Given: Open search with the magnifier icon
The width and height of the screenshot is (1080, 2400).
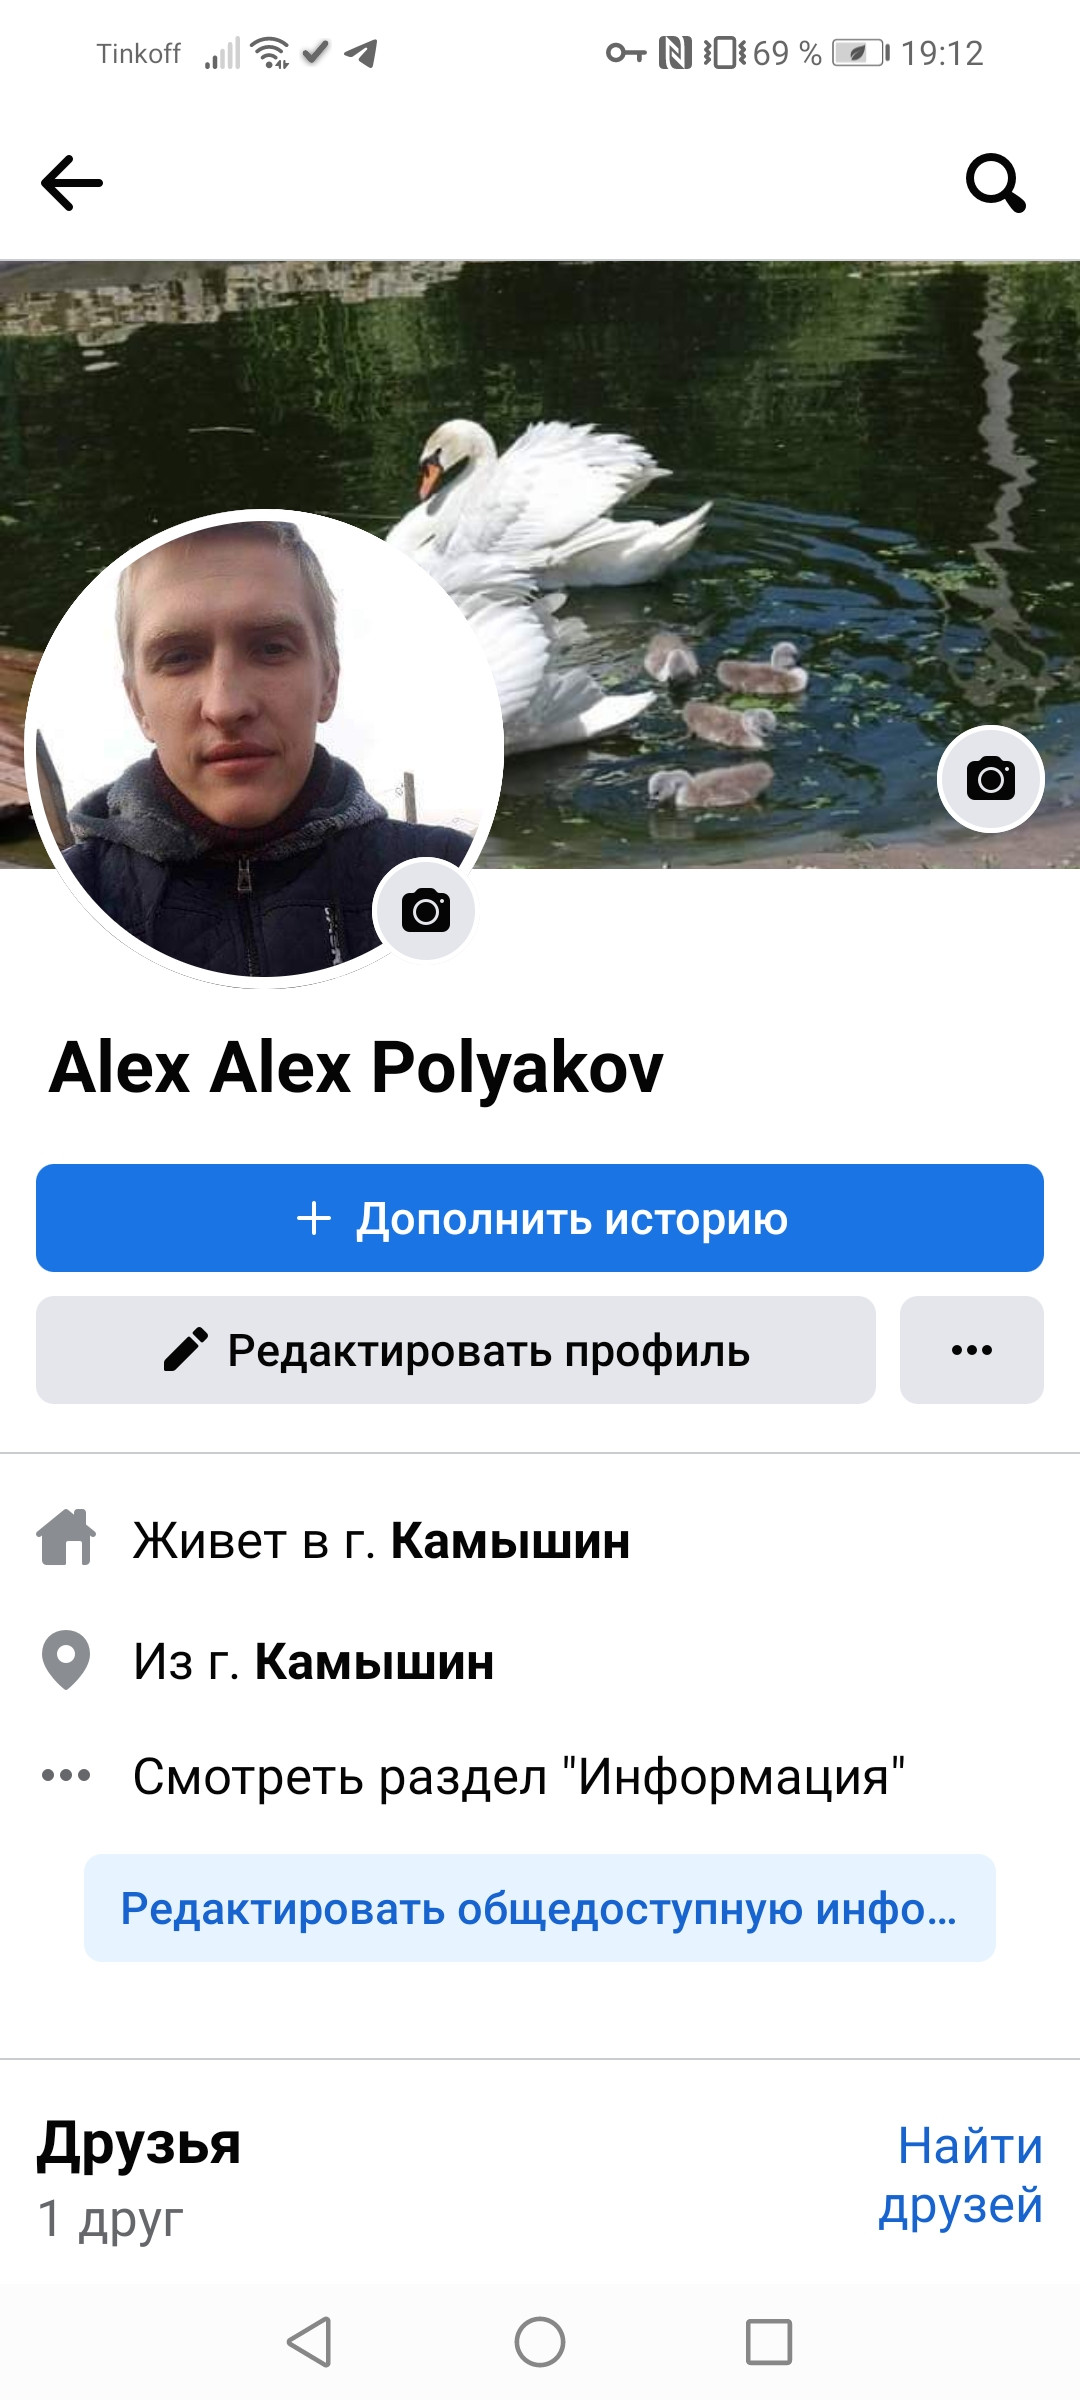Looking at the screenshot, I should tap(995, 183).
